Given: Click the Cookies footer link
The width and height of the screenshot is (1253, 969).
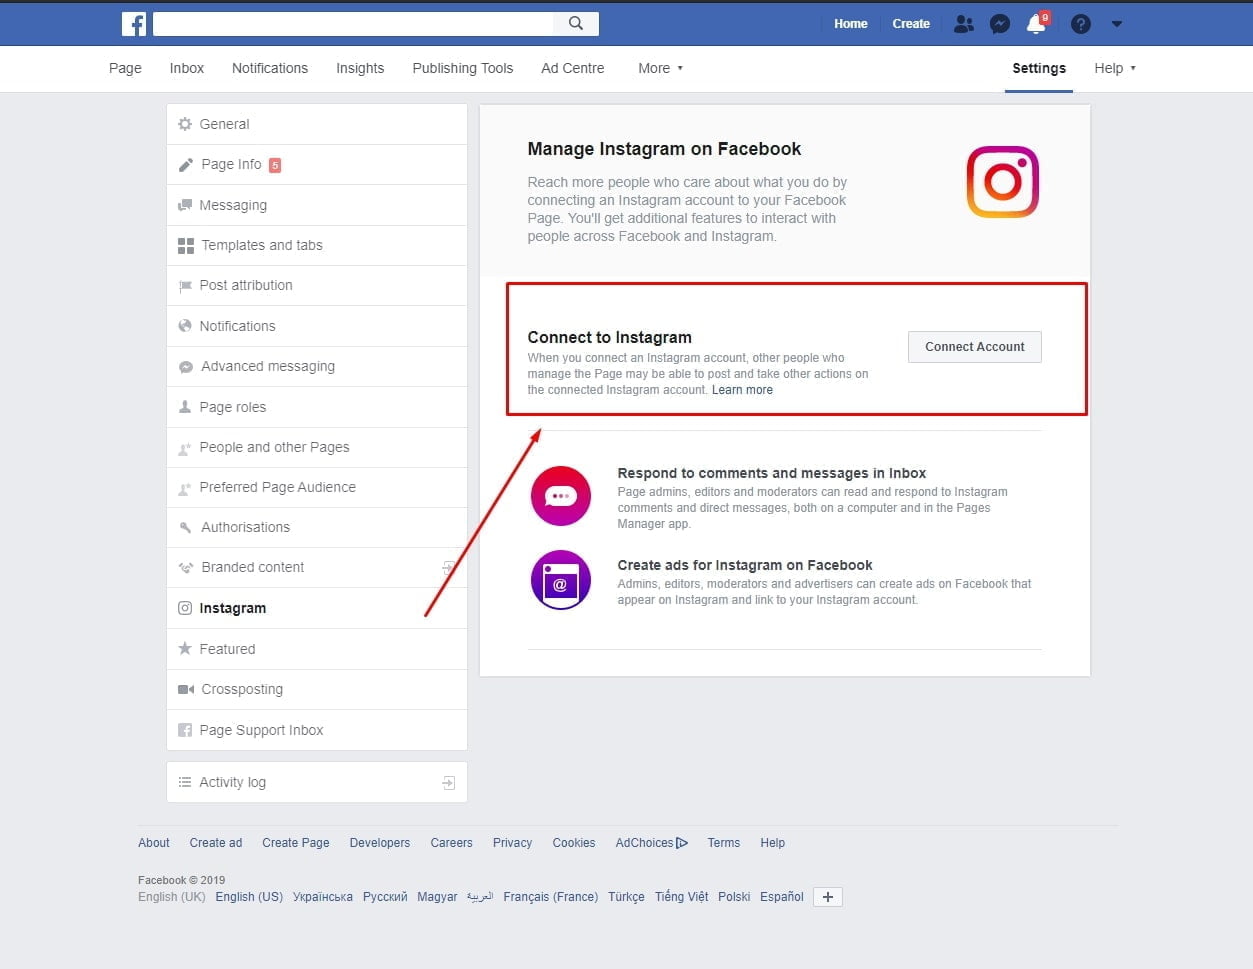Looking at the screenshot, I should click(x=574, y=843).
